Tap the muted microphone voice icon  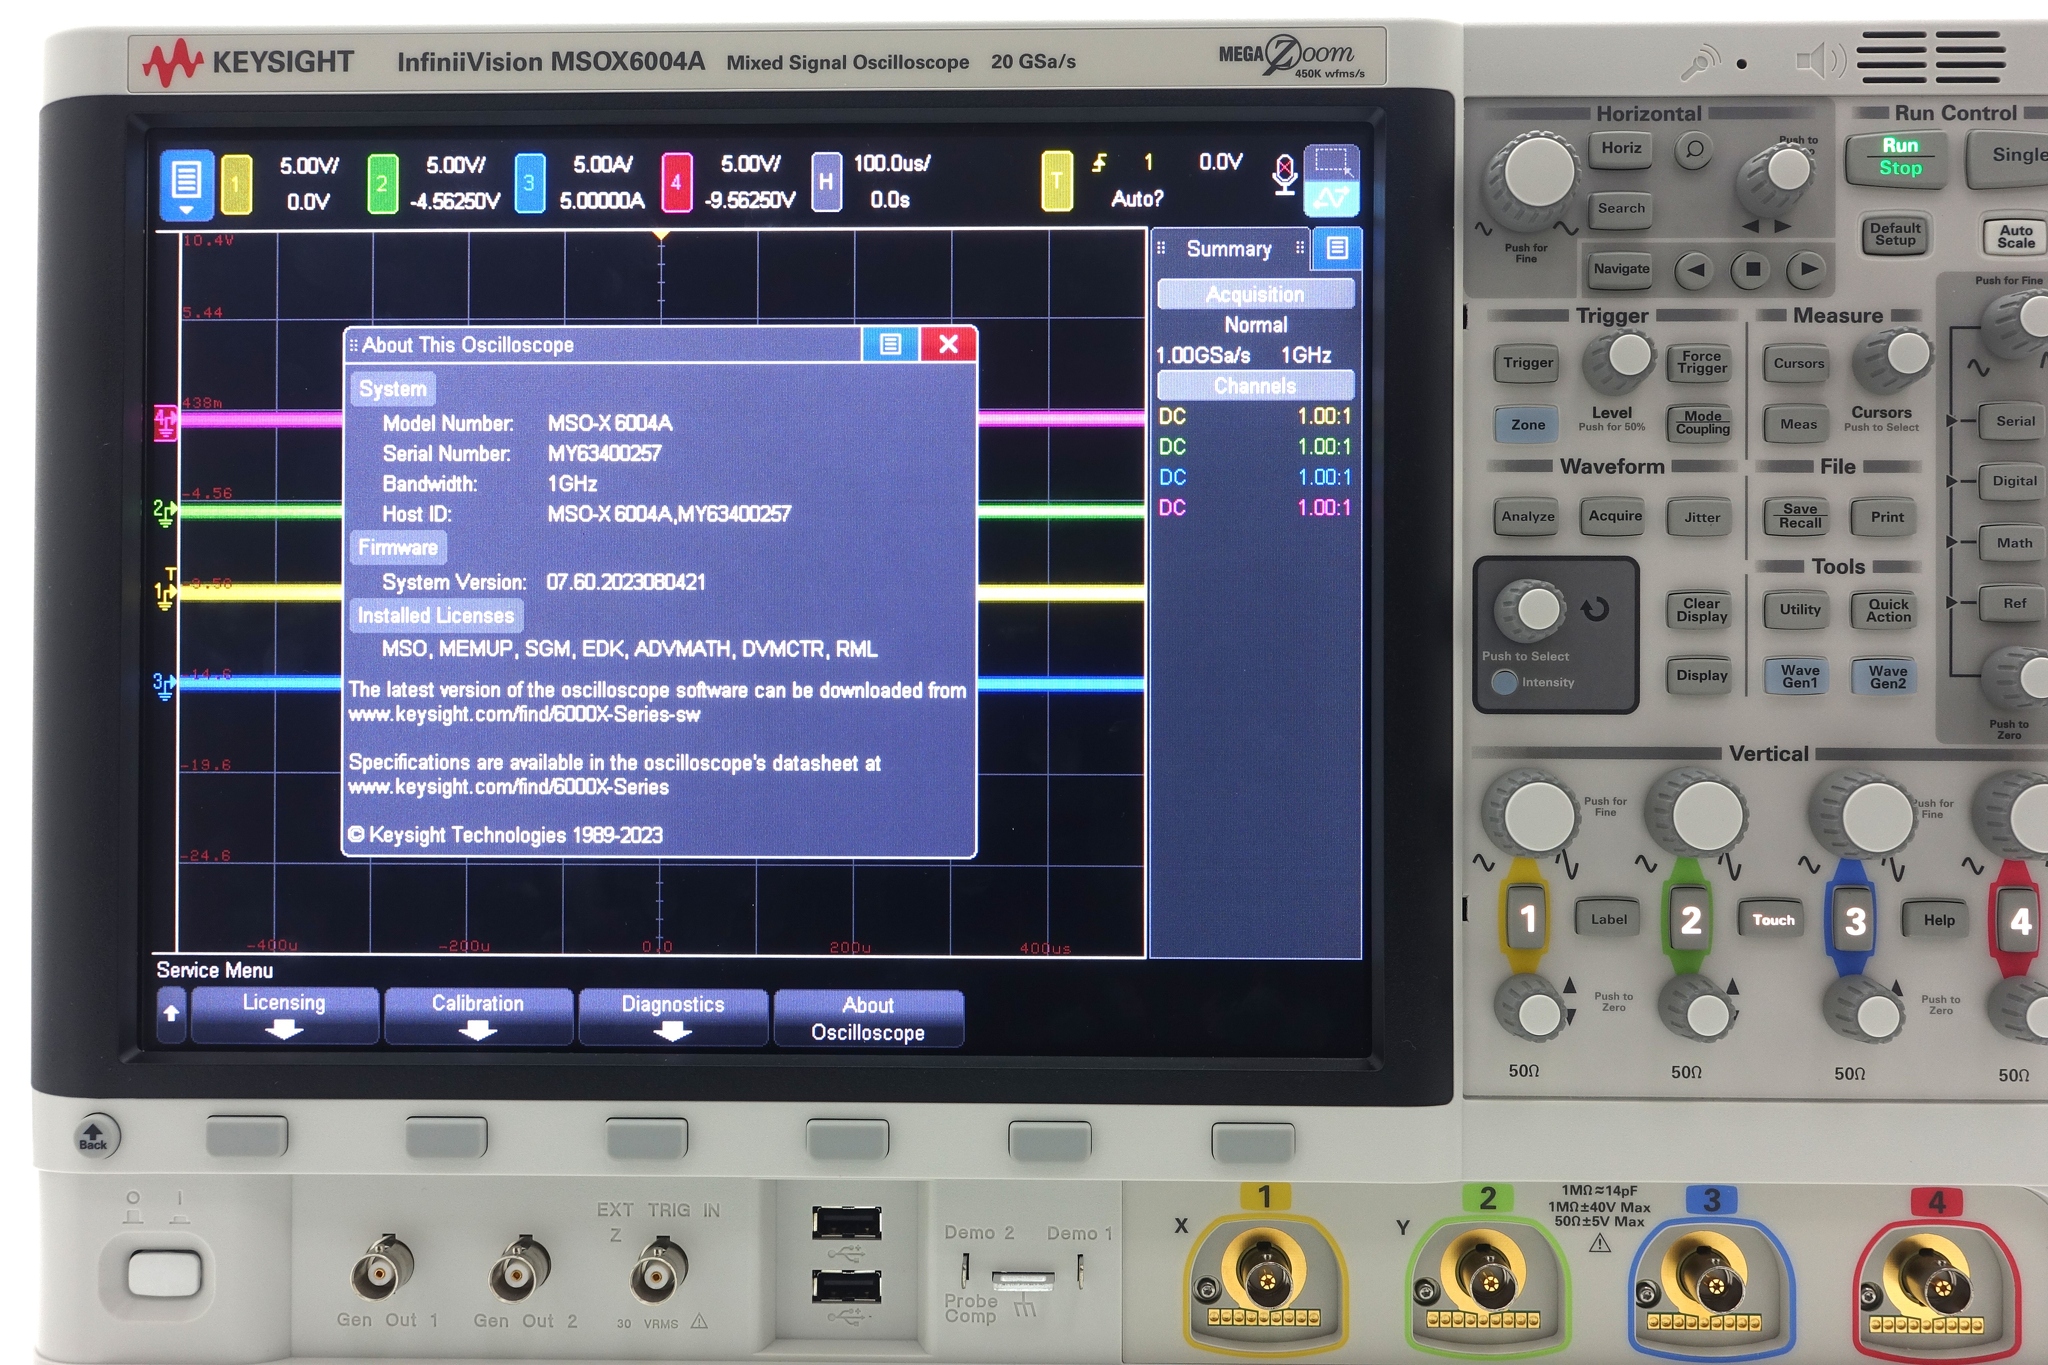coord(1284,175)
